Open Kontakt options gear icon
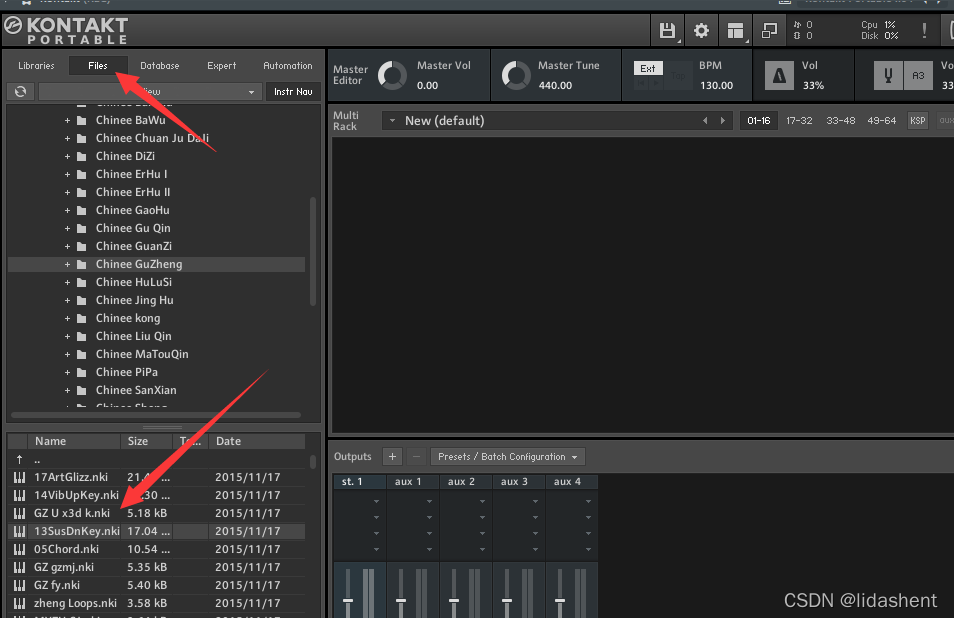 702,30
